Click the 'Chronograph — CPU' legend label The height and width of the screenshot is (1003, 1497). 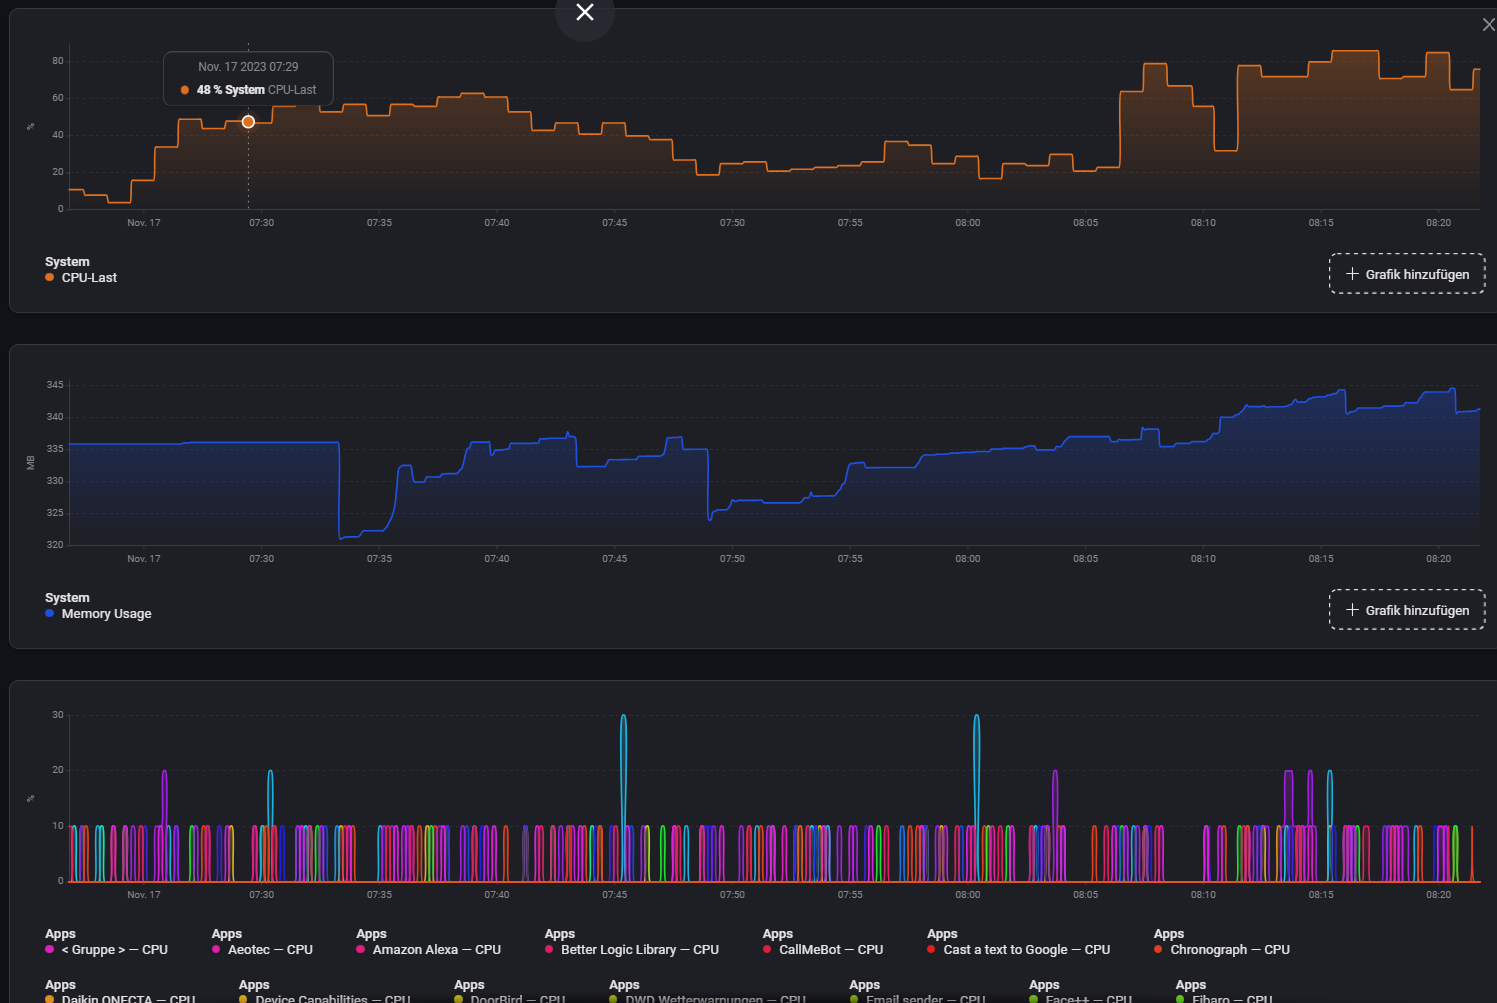[x=1230, y=950]
